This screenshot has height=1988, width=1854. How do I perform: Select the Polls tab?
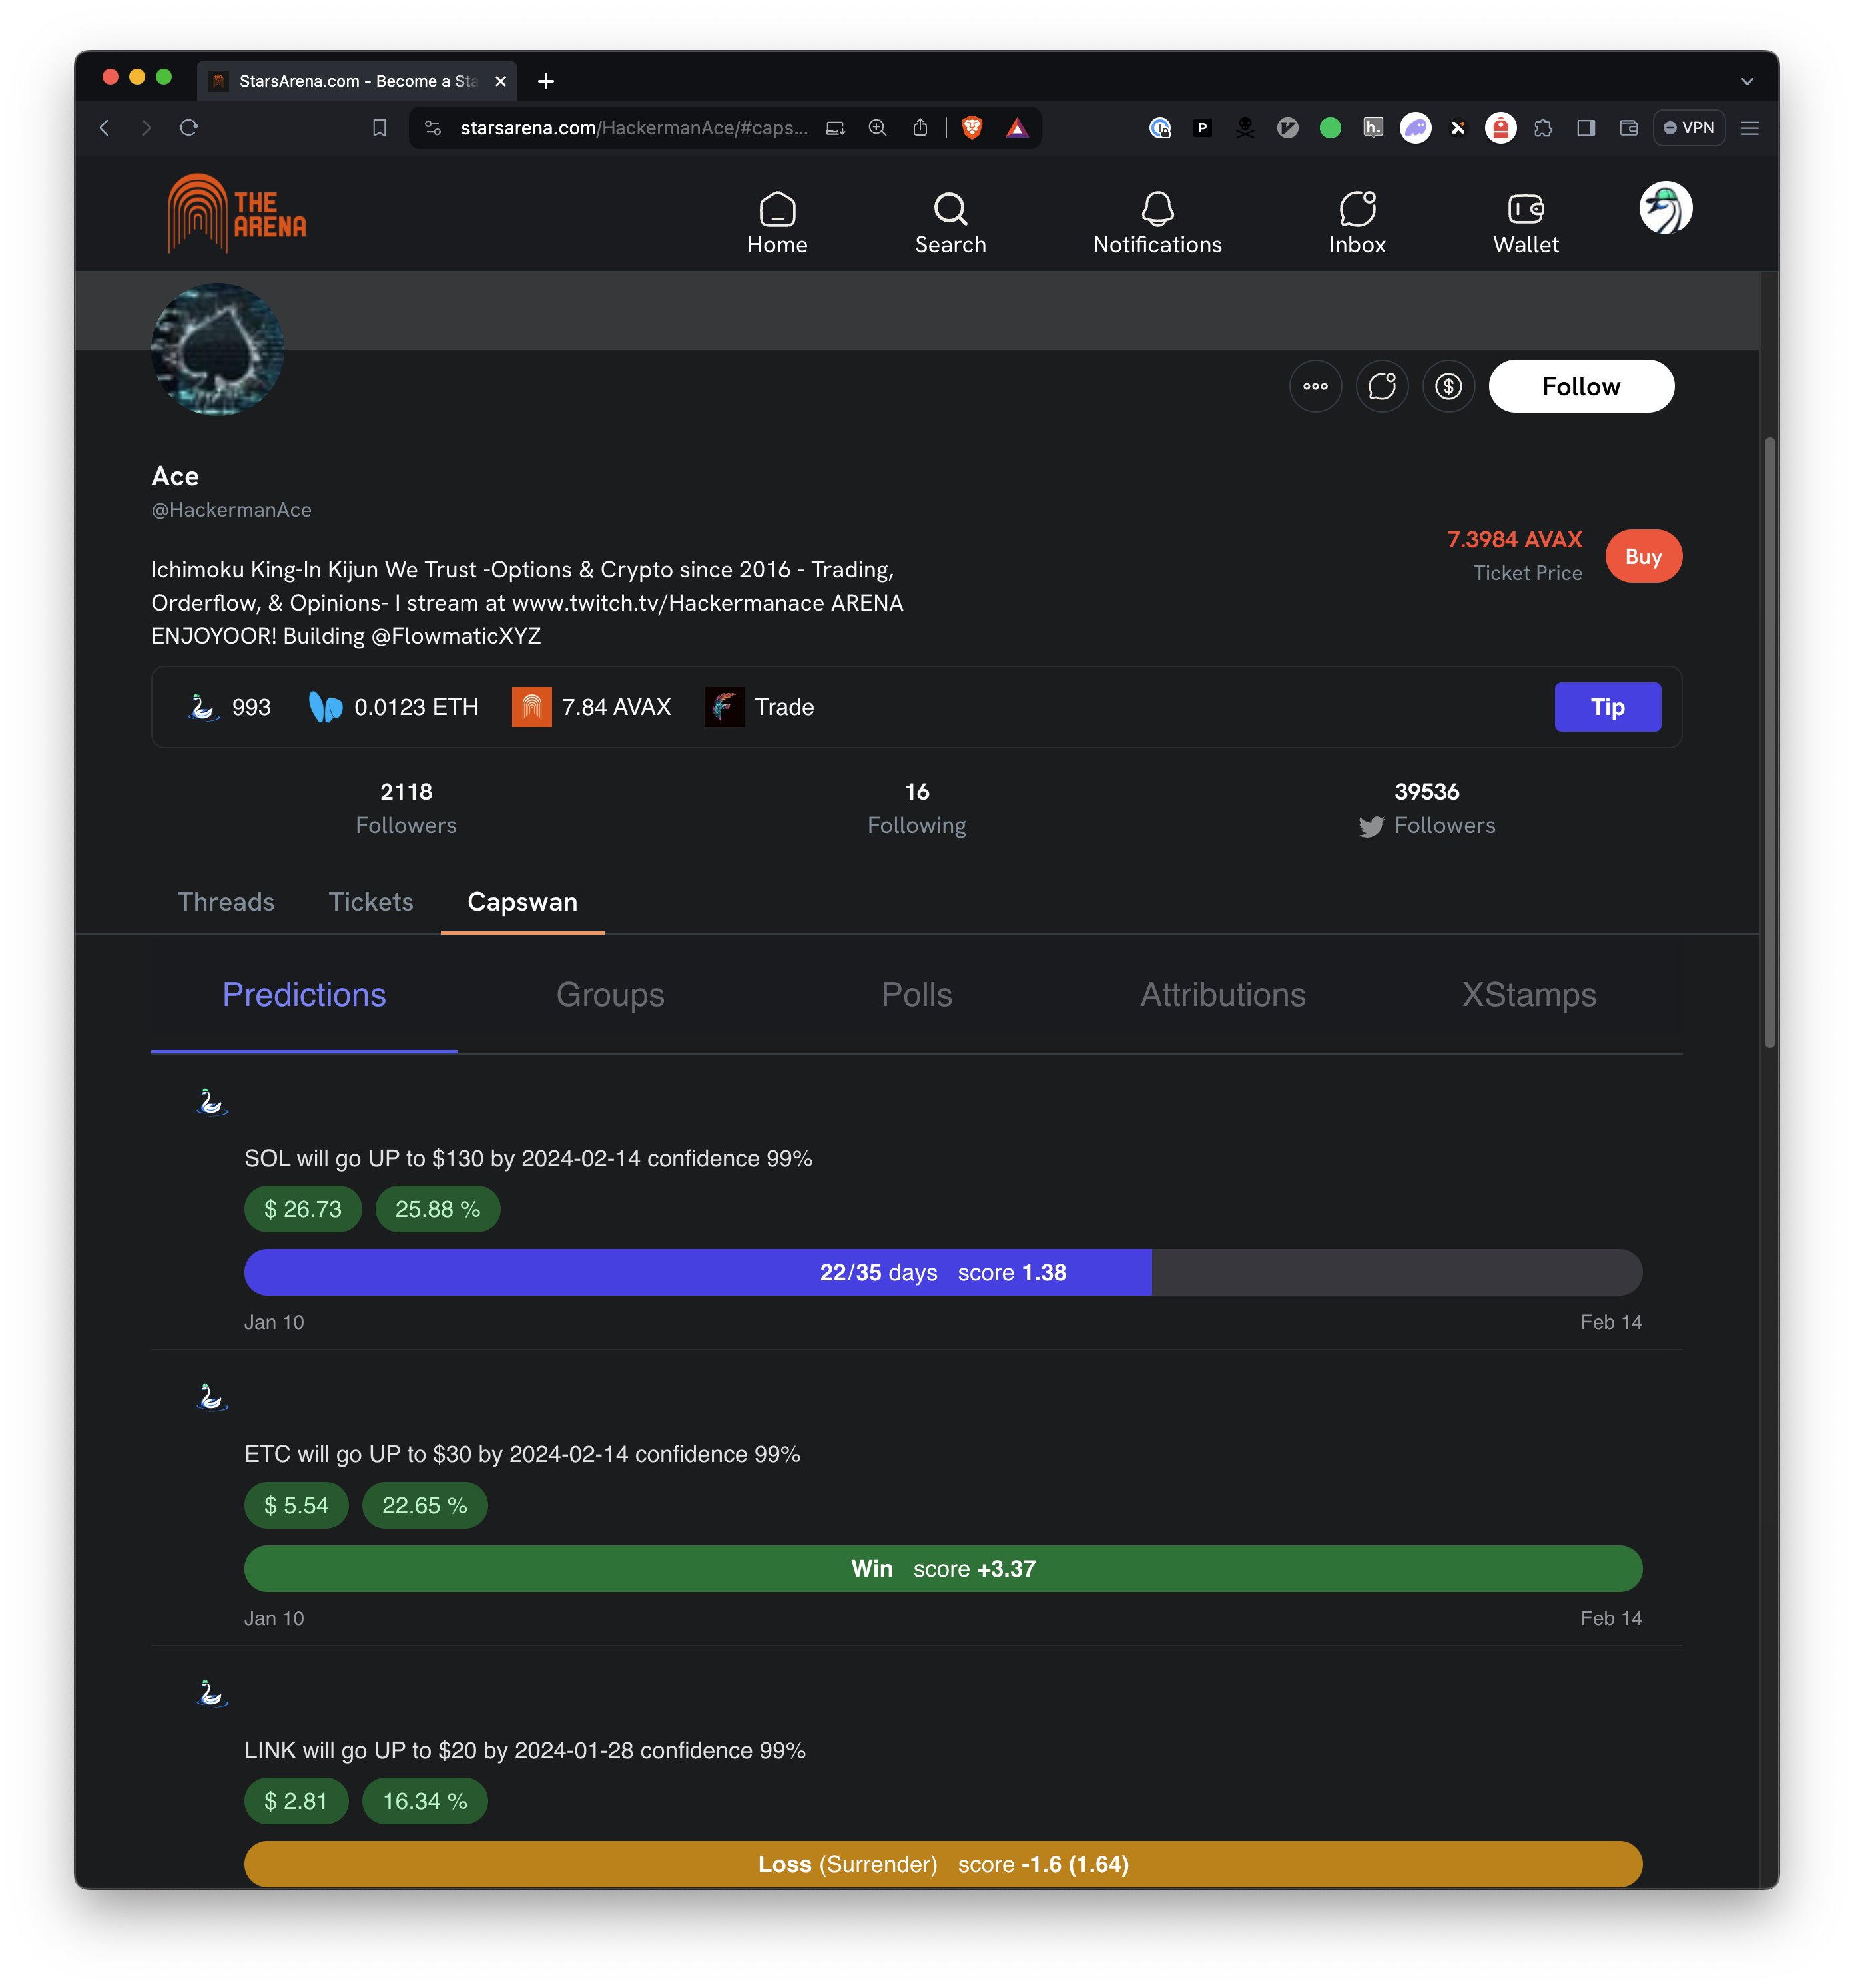pos(916,994)
